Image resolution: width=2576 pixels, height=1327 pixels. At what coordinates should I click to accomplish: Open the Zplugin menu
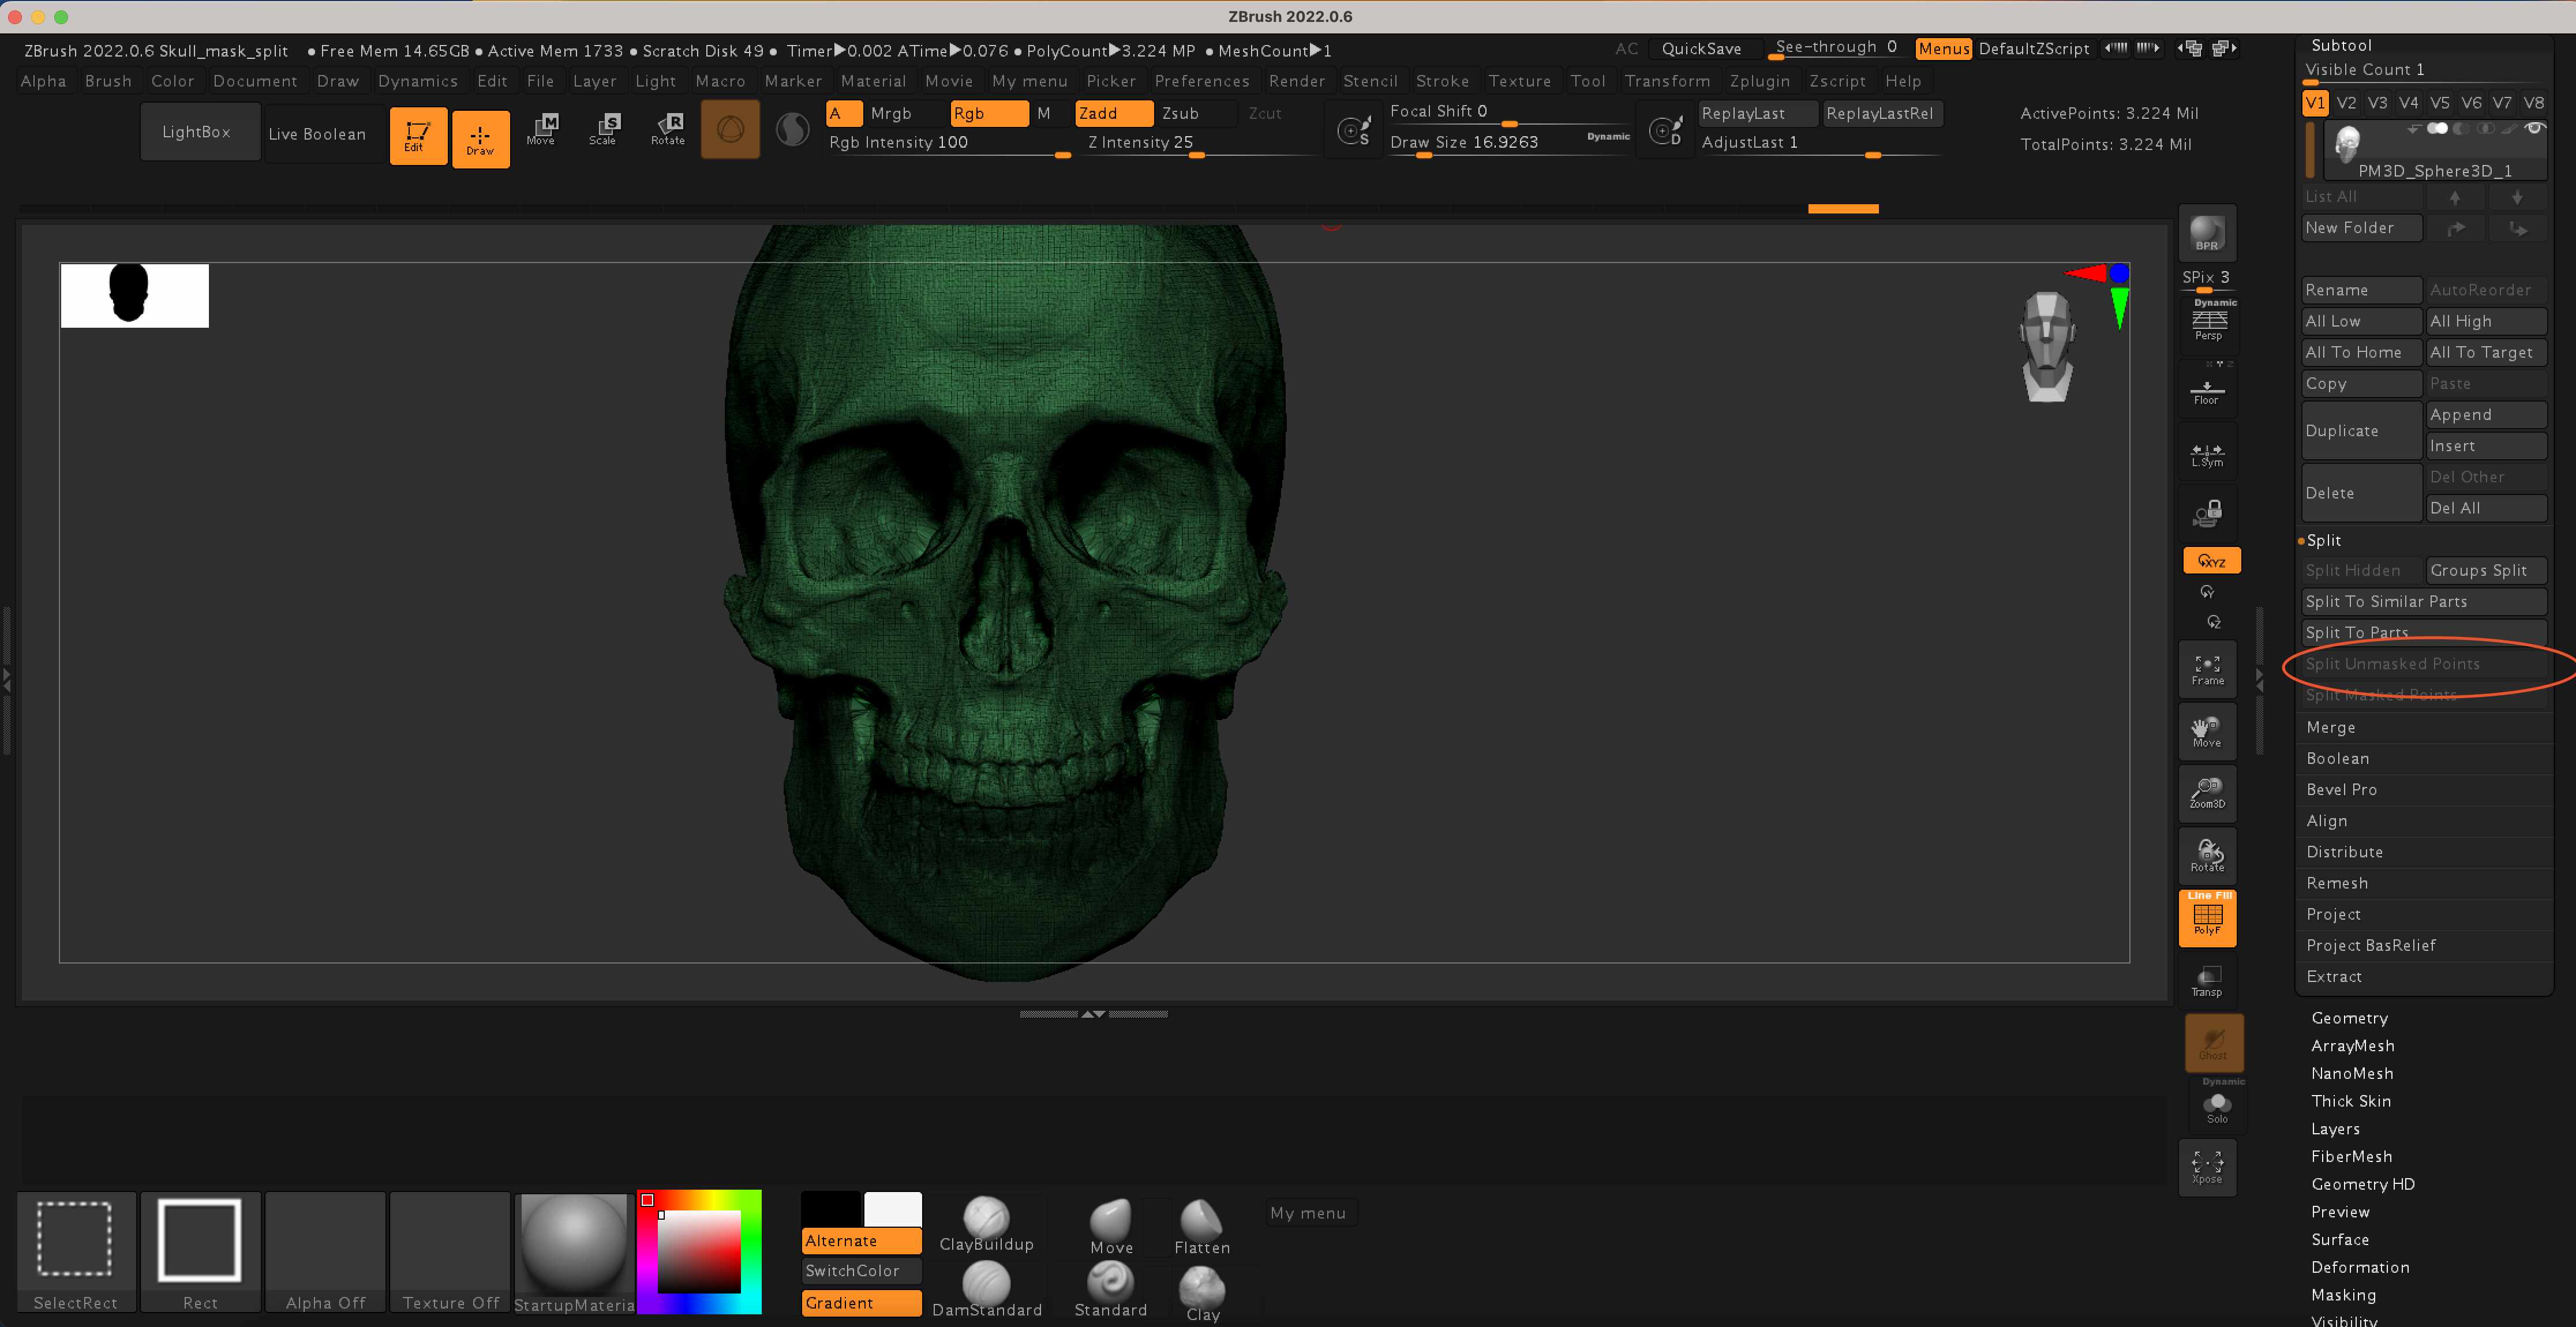1759,81
